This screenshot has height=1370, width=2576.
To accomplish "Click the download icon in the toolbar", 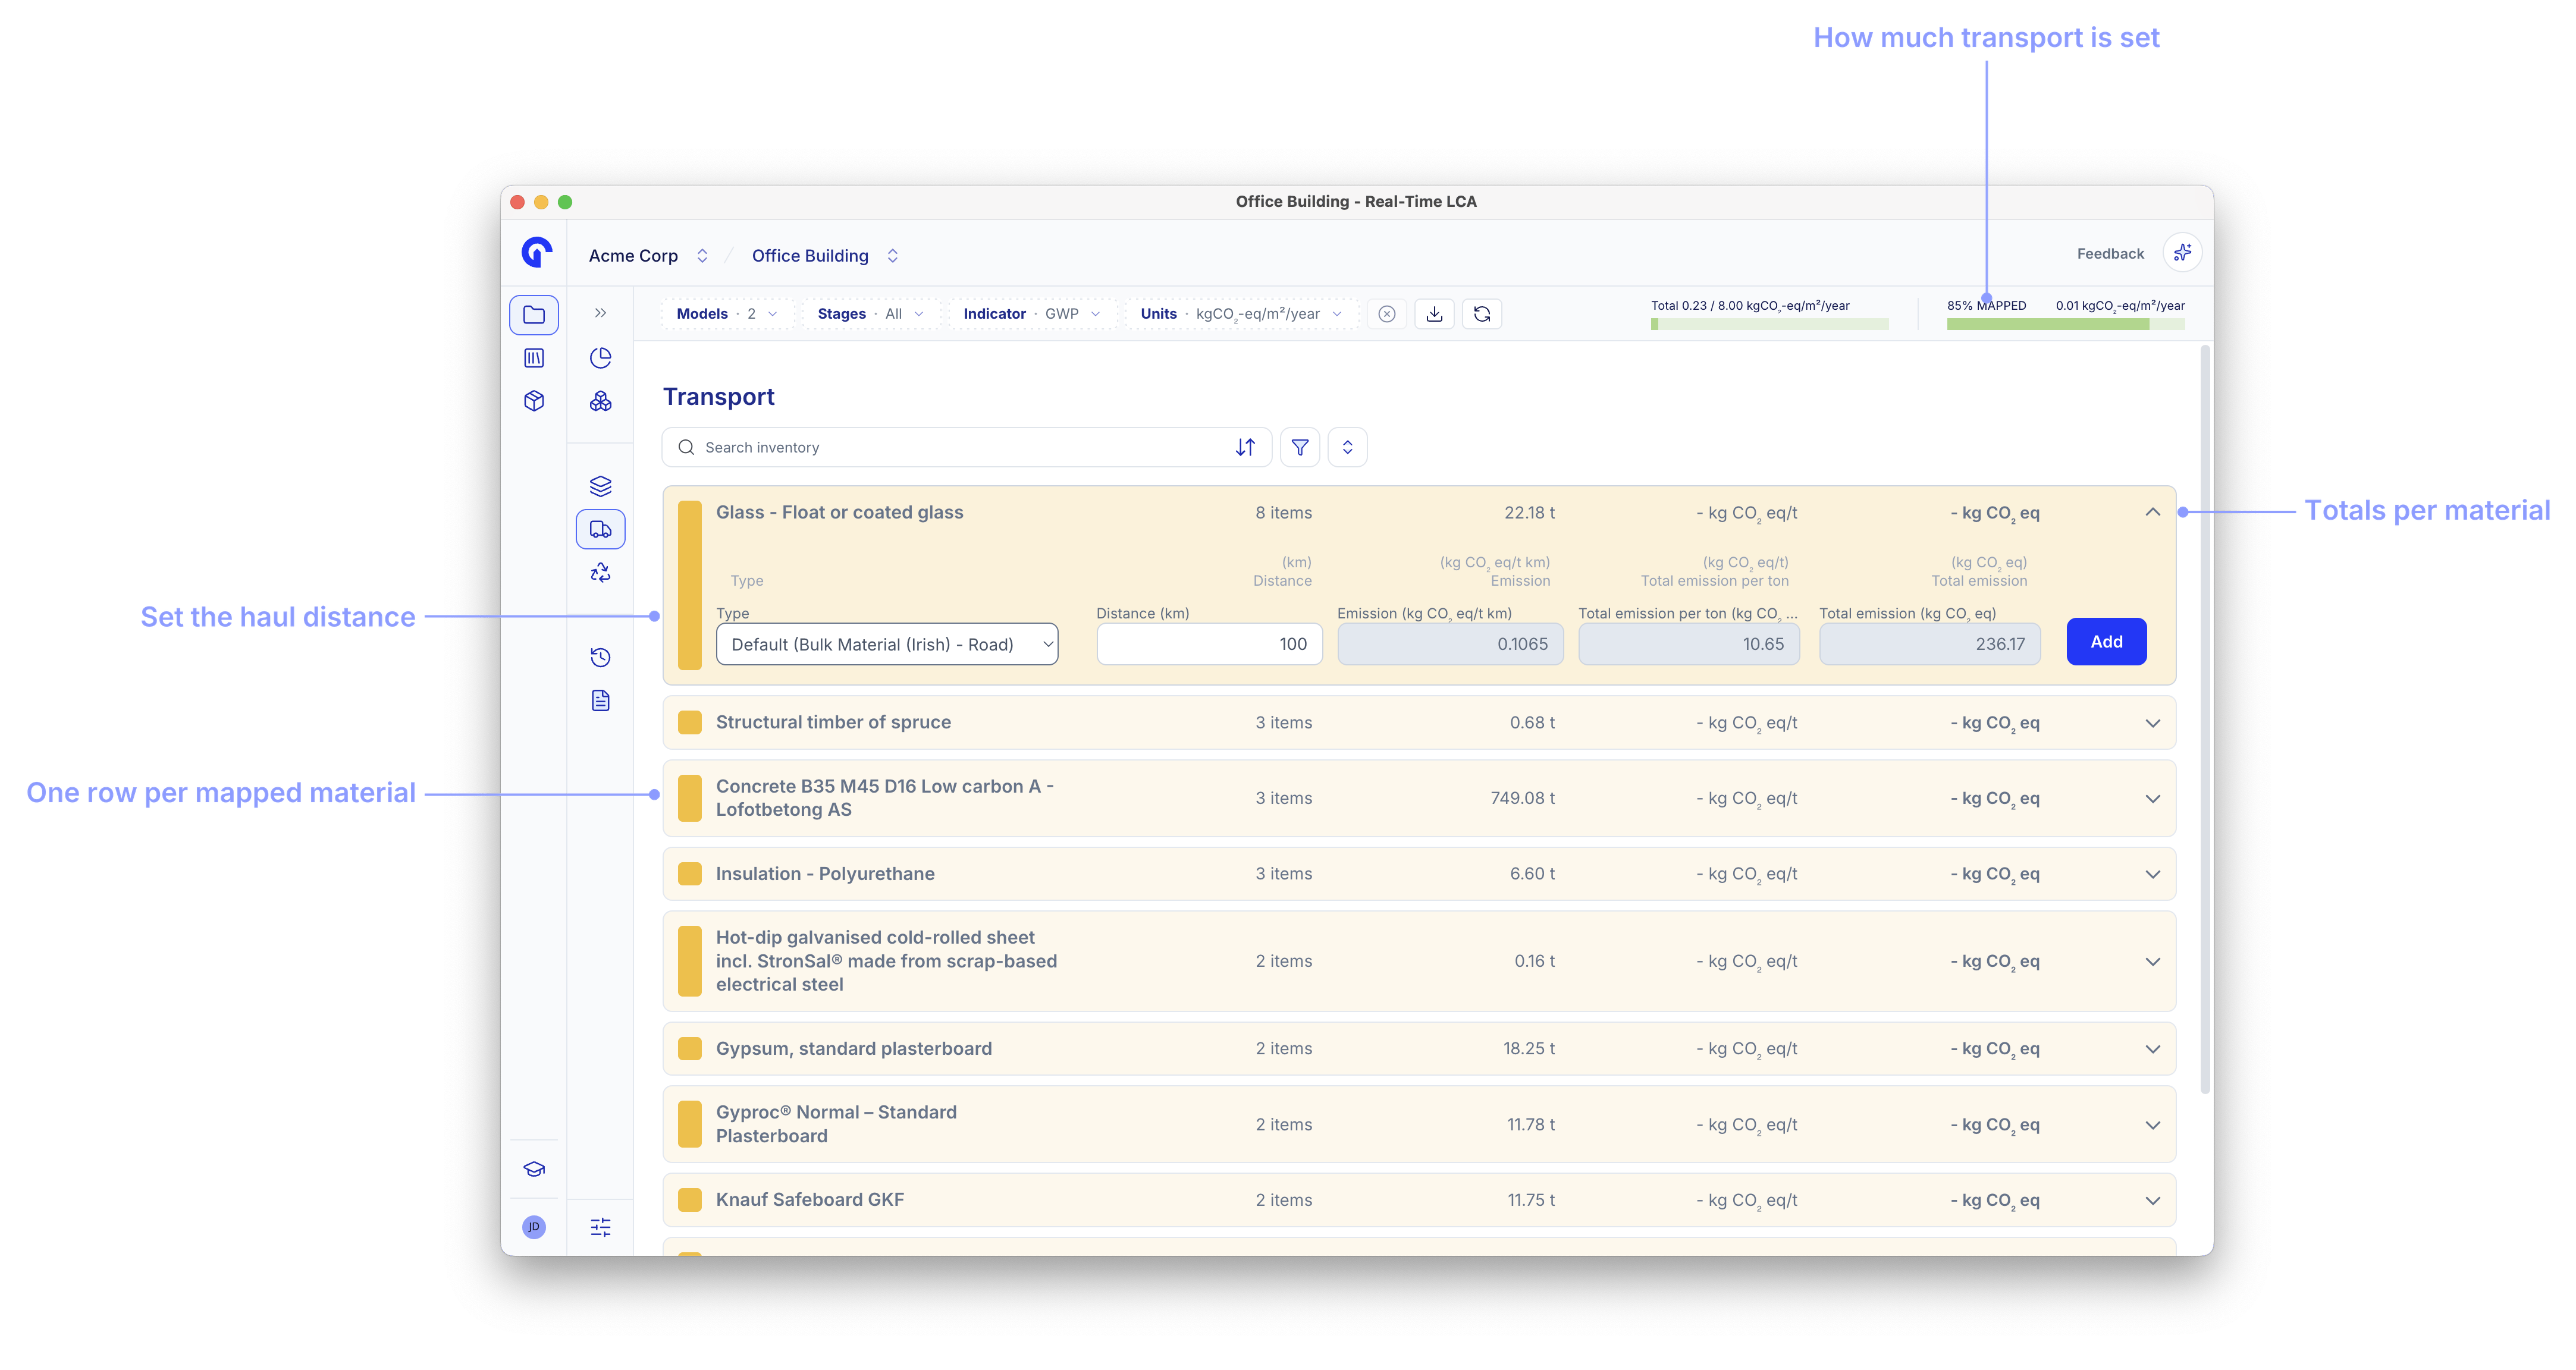I will click(x=1434, y=314).
